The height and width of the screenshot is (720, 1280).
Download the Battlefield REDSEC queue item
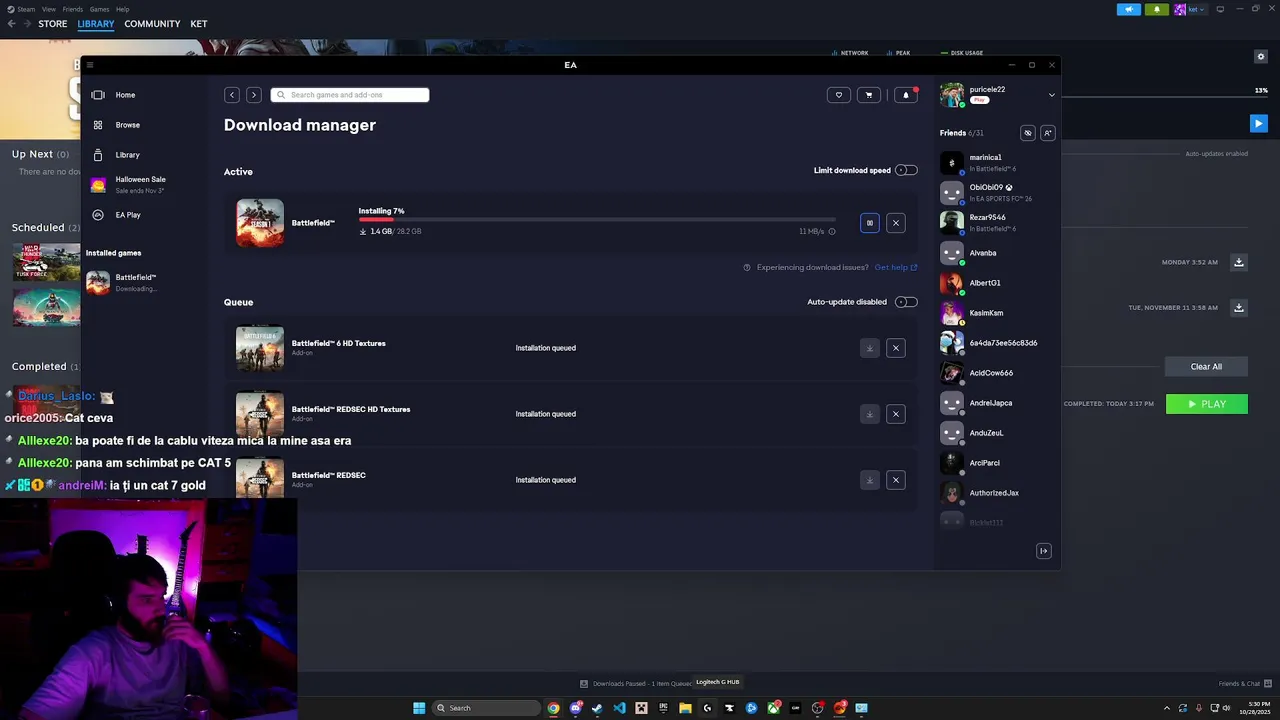point(870,480)
